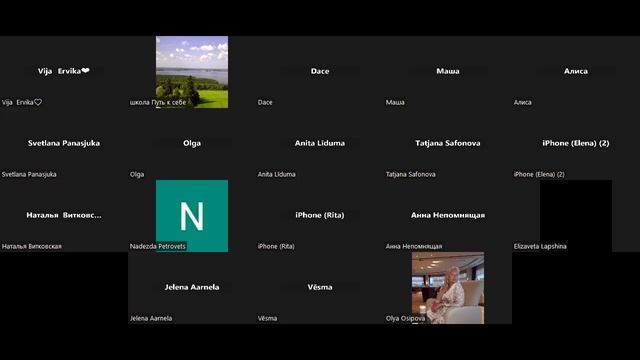Screen dimensions: 640x360
Task: Click large bold name Svetlana Panasjuka
Action: (x=64, y=143)
